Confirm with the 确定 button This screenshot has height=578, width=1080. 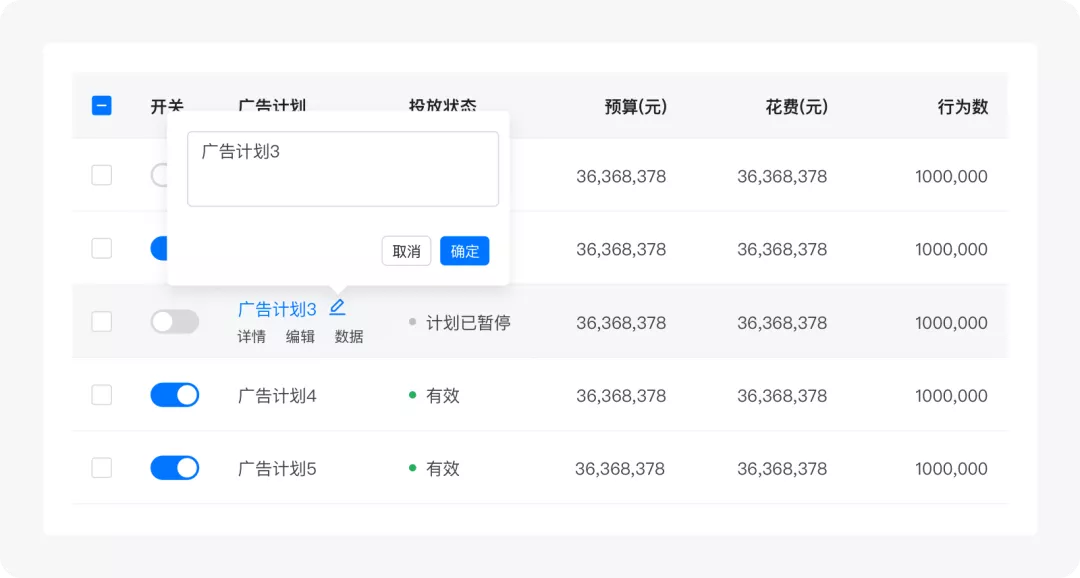tap(465, 251)
